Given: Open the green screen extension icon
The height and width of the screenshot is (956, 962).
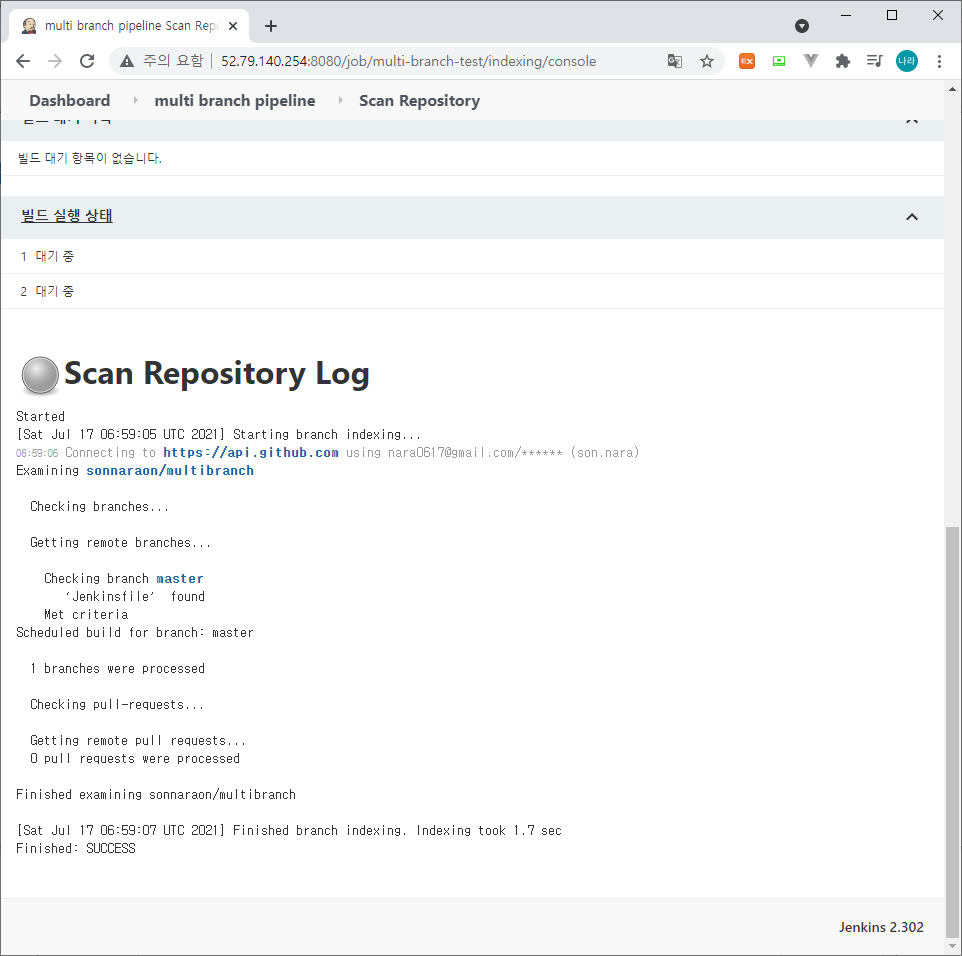Looking at the screenshot, I should 779,61.
